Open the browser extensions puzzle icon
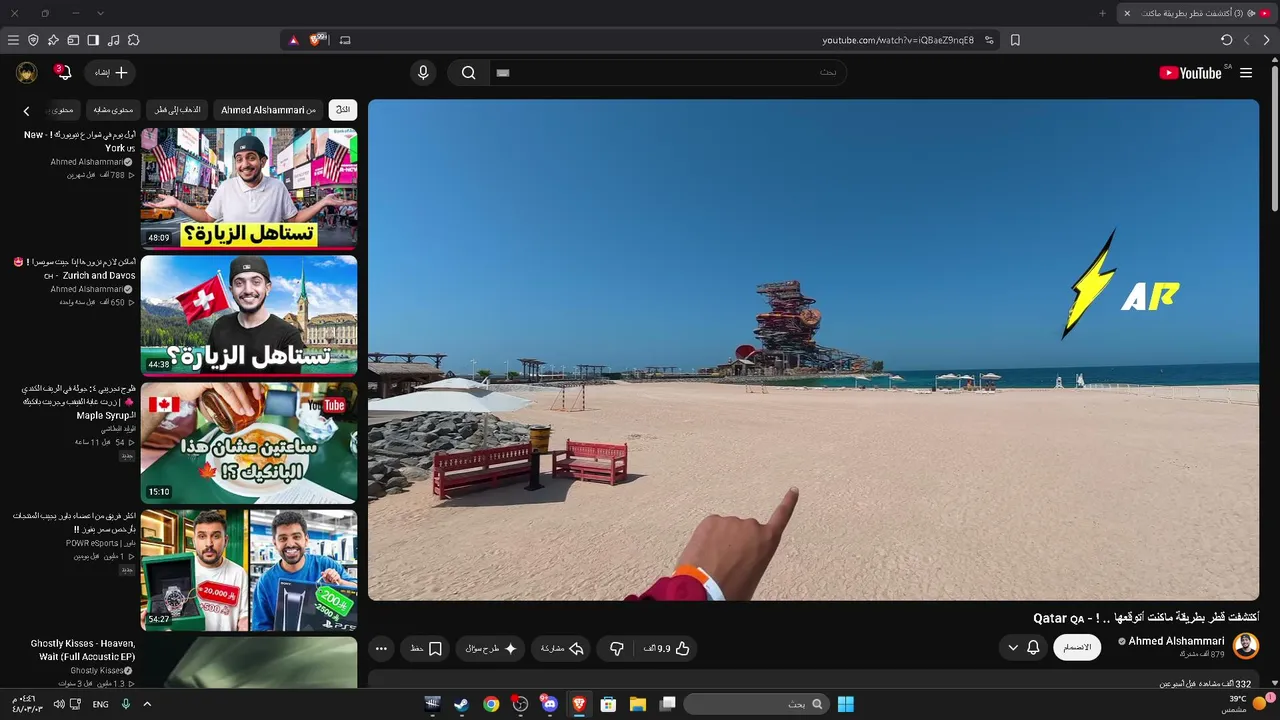This screenshot has height=720, width=1280. click(133, 40)
